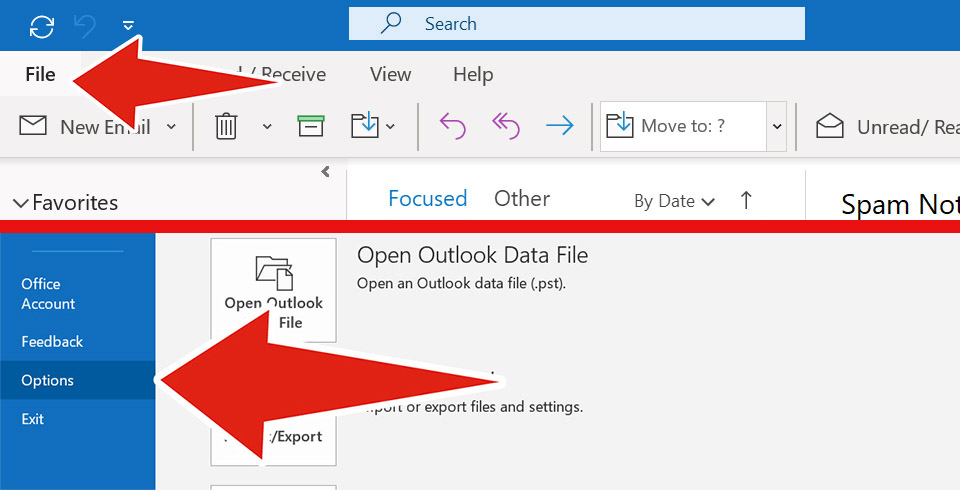
Task: Click into the Search box
Action: pyautogui.click(x=577, y=24)
